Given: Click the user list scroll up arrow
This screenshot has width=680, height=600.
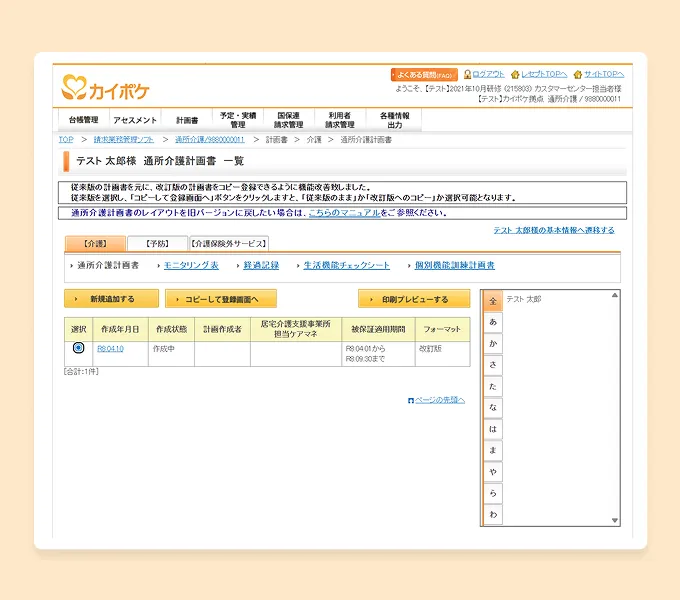Looking at the screenshot, I should pos(615,295).
